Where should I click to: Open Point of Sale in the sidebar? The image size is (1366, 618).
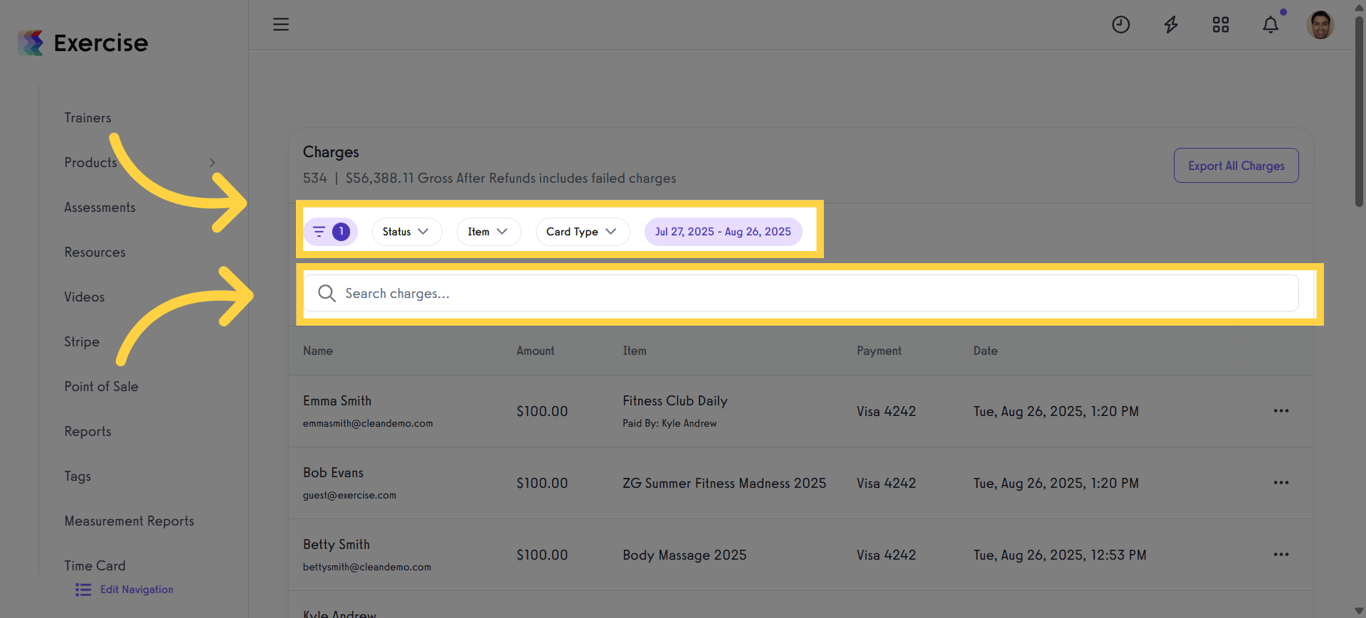point(101,387)
